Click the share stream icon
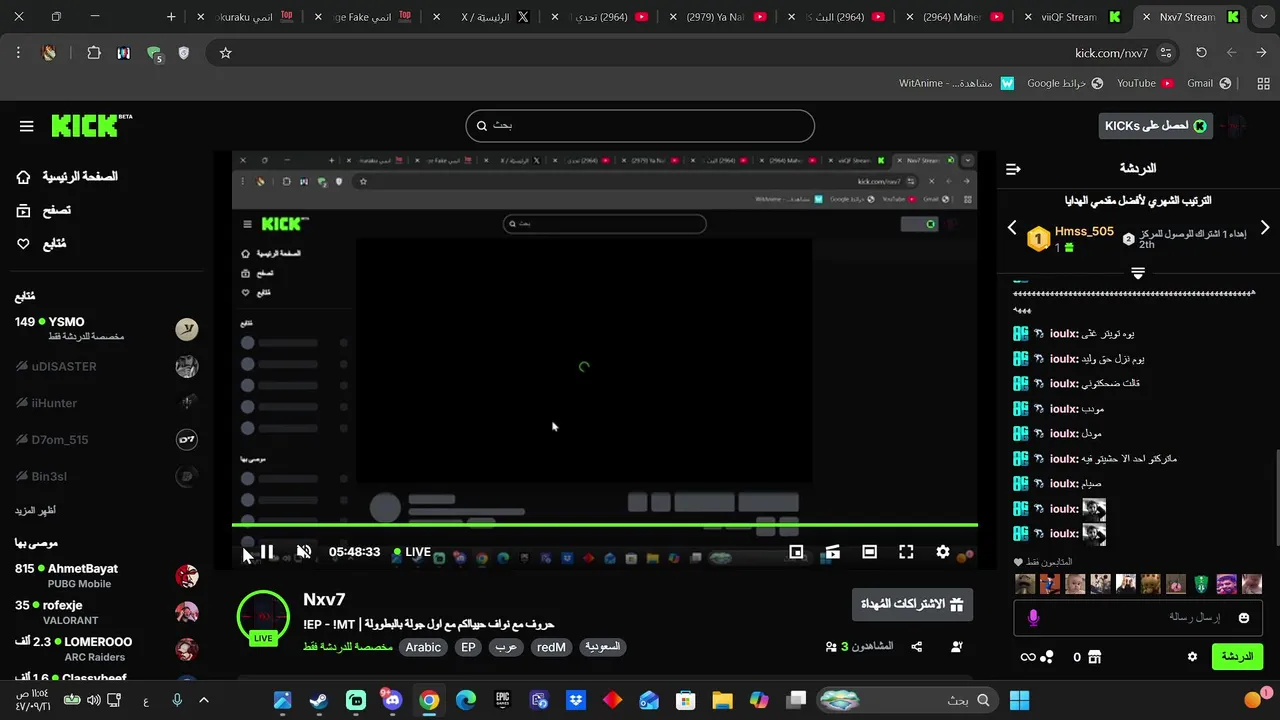 click(917, 647)
